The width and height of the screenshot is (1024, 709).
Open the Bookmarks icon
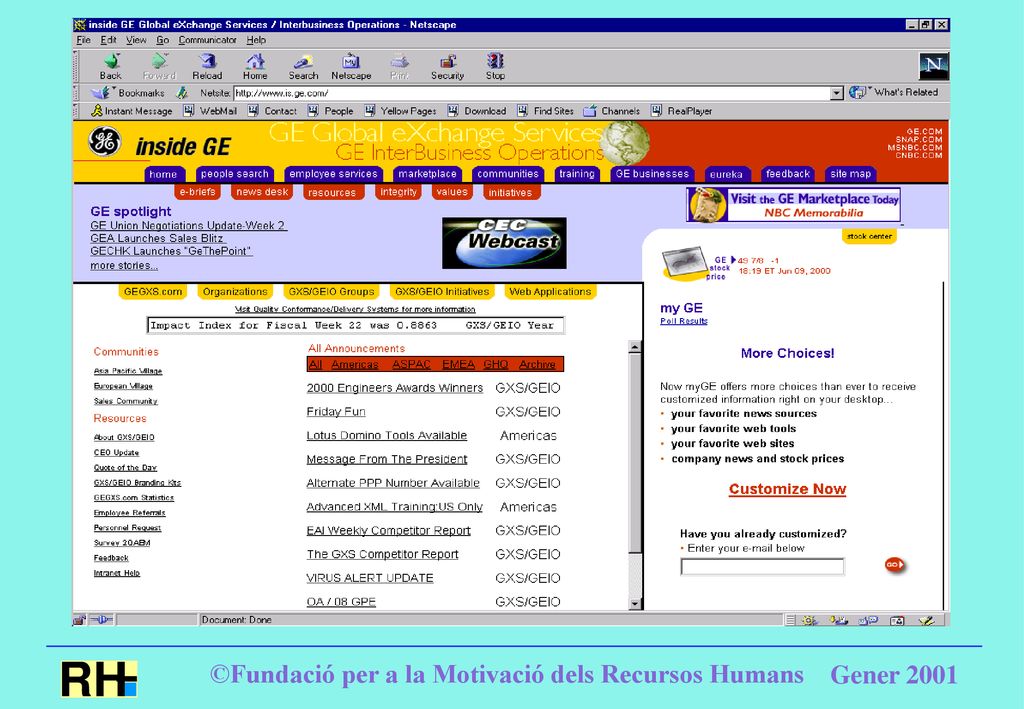(101, 93)
